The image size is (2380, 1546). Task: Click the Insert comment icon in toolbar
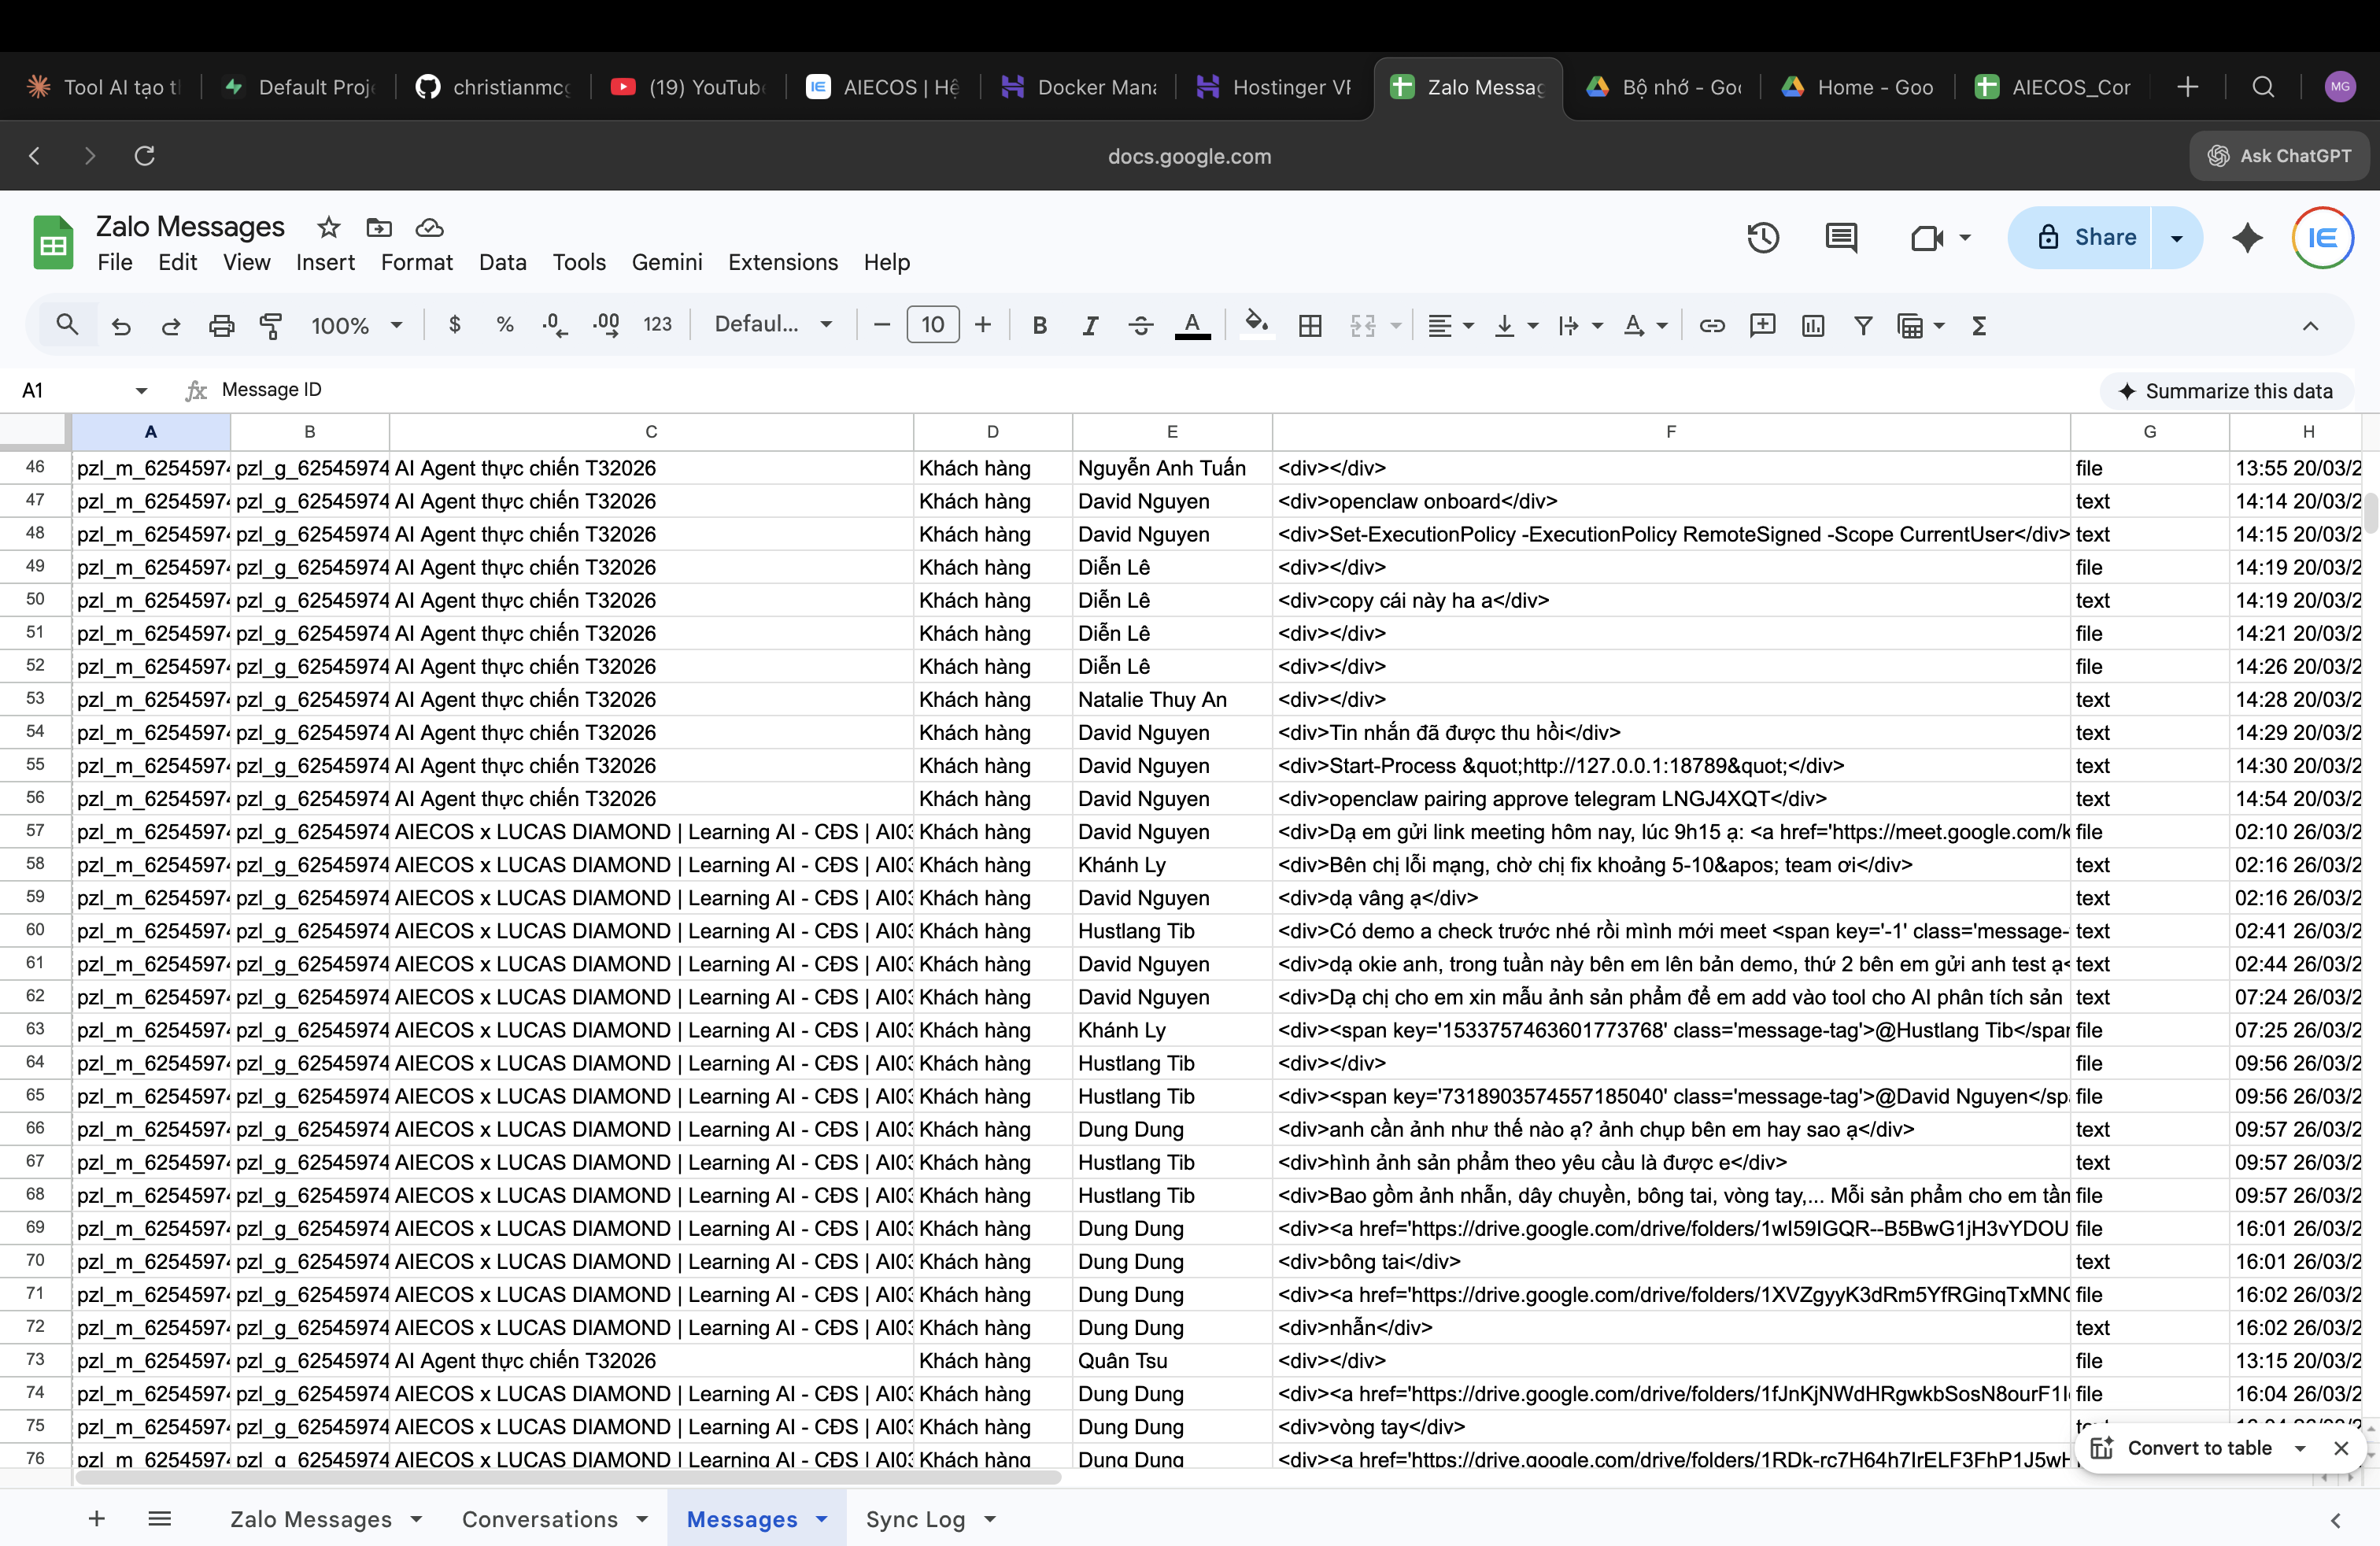(1762, 325)
